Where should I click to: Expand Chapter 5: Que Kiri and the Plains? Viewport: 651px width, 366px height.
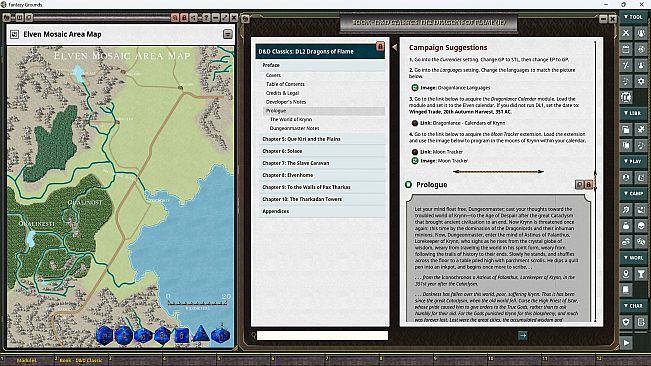tap(322, 139)
